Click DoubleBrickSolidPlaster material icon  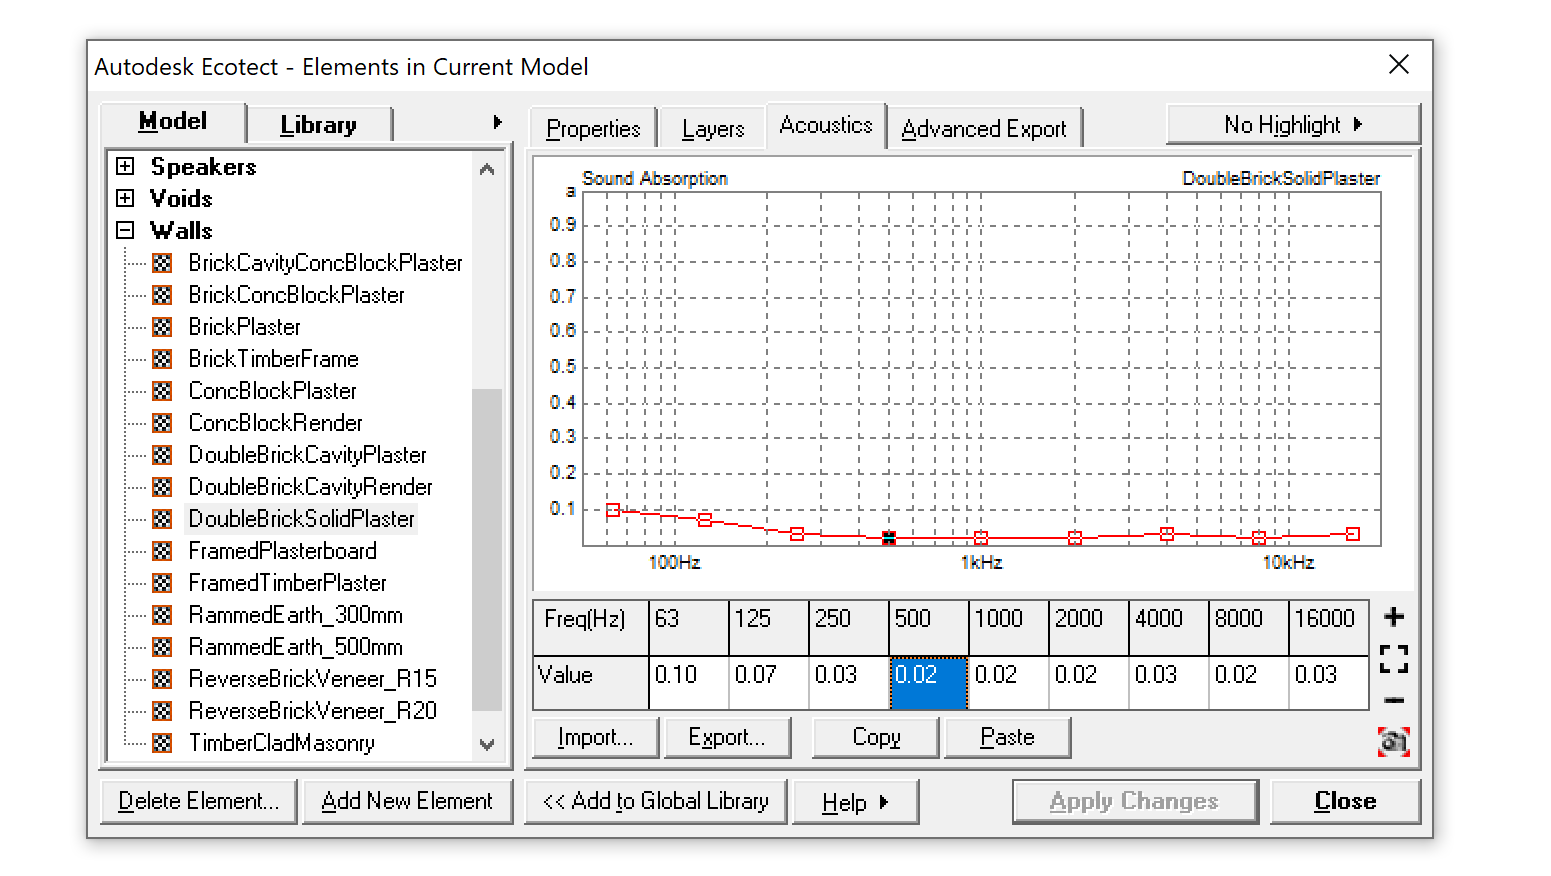pos(162,519)
